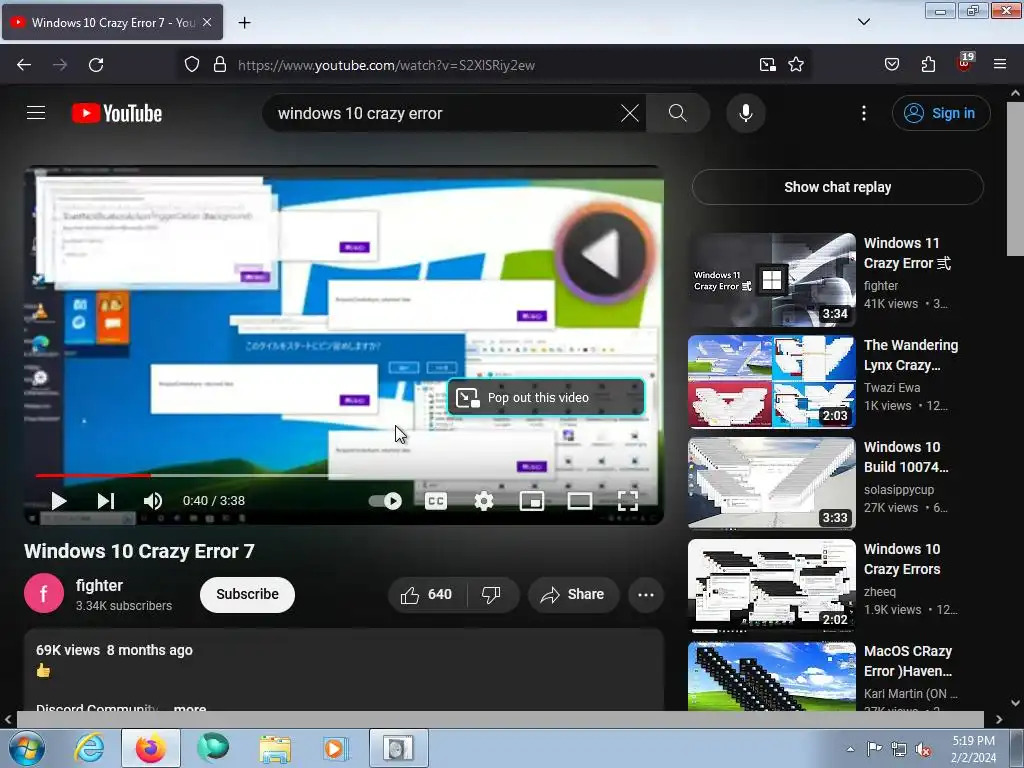Open more actions ellipsis beside Share
This screenshot has height=768, width=1024.
pos(645,594)
